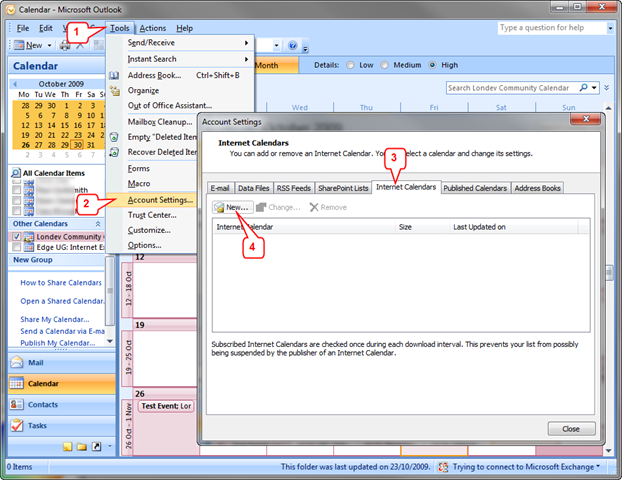The width and height of the screenshot is (622, 480).
Task: Select the Low details radio button
Action: [x=350, y=65]
